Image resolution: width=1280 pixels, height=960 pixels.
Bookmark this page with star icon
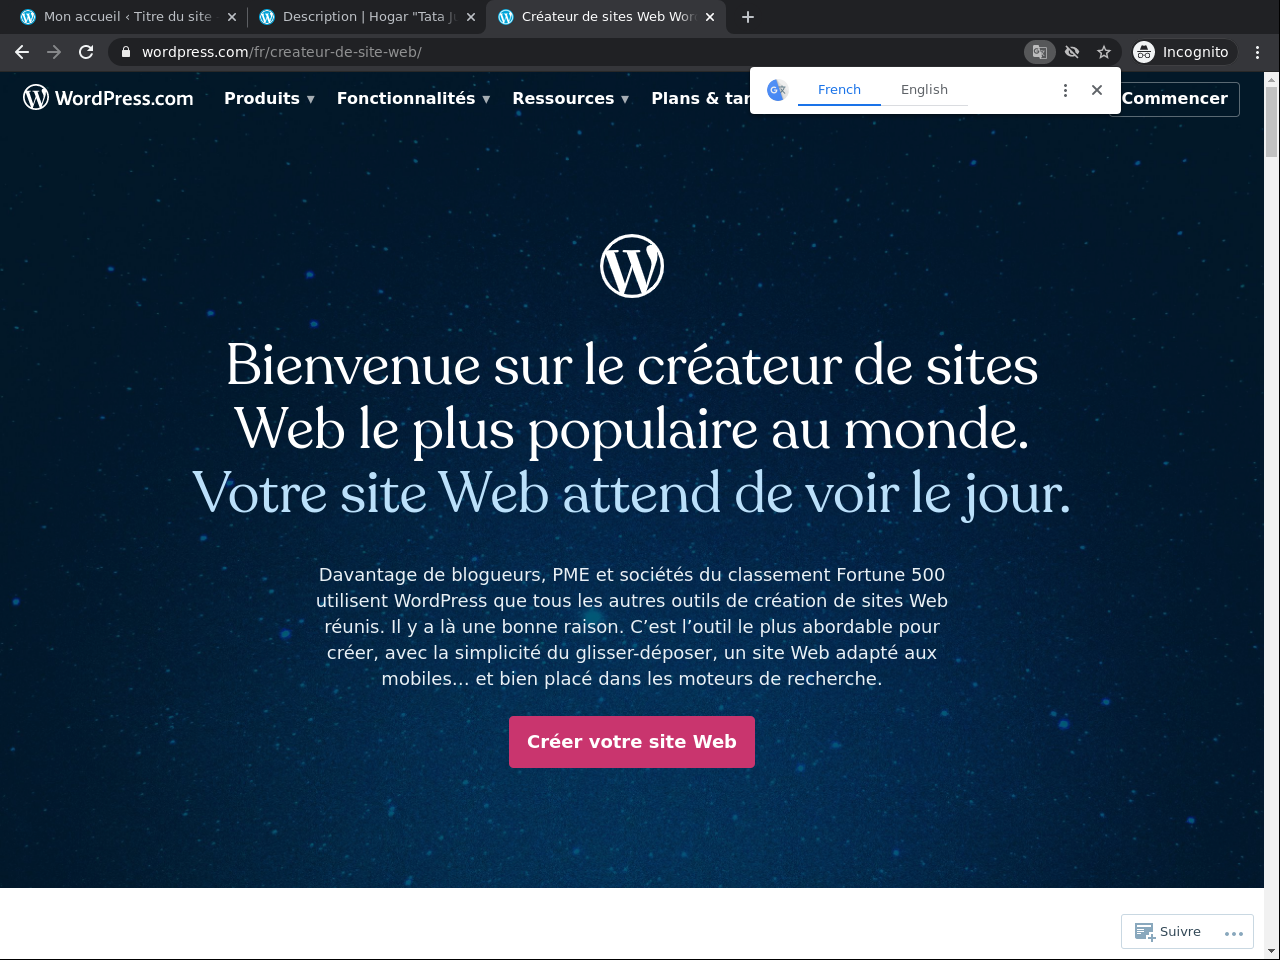pos(1104,52)
